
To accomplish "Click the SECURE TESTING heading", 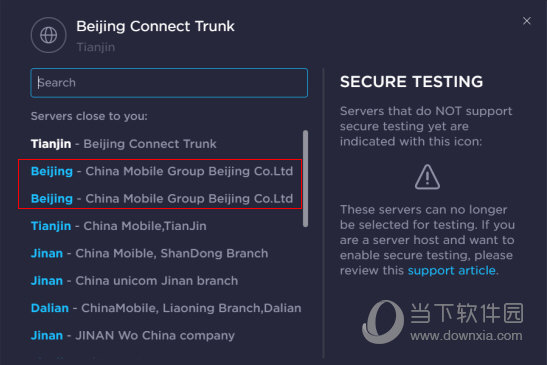I will tap(412, 82).
